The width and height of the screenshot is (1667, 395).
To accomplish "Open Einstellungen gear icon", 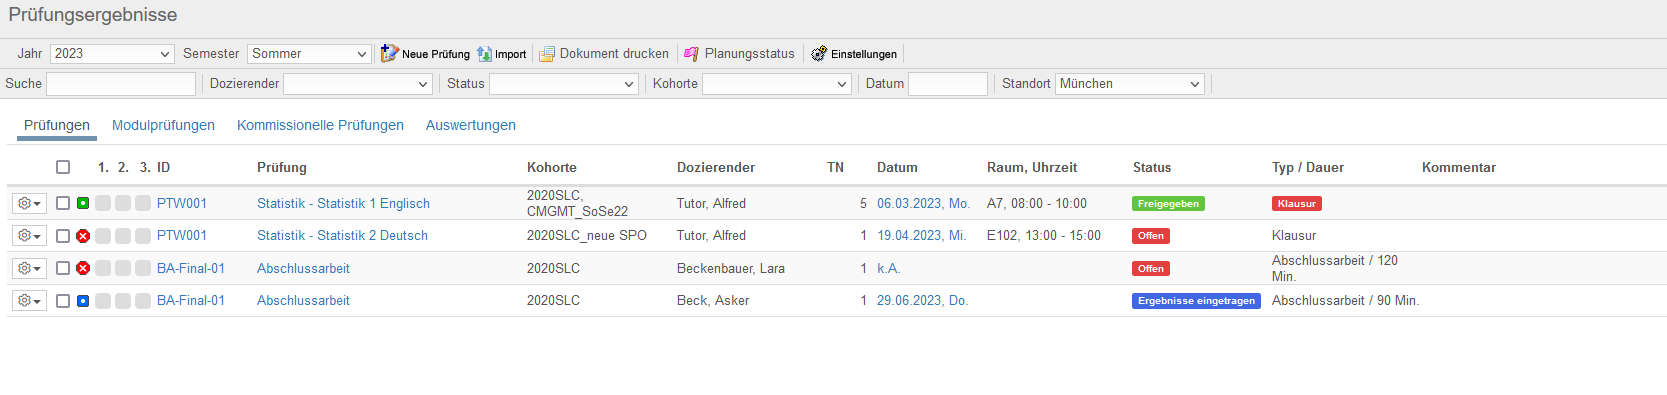I will pyautogui.click(x=819, y=54).
